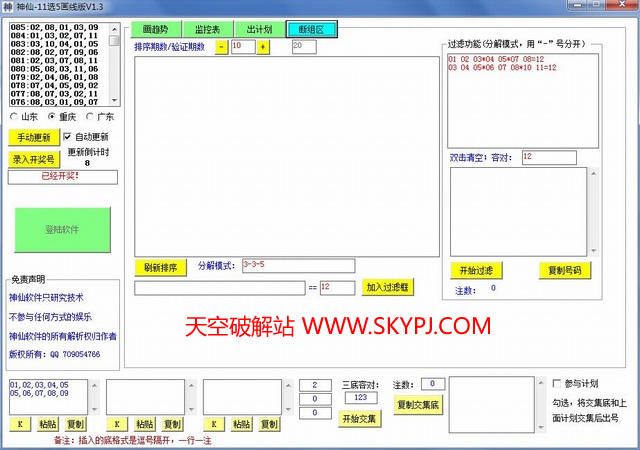
Task: Click 加入过滤框 to add the filter
Action: (x=386, y=287)
